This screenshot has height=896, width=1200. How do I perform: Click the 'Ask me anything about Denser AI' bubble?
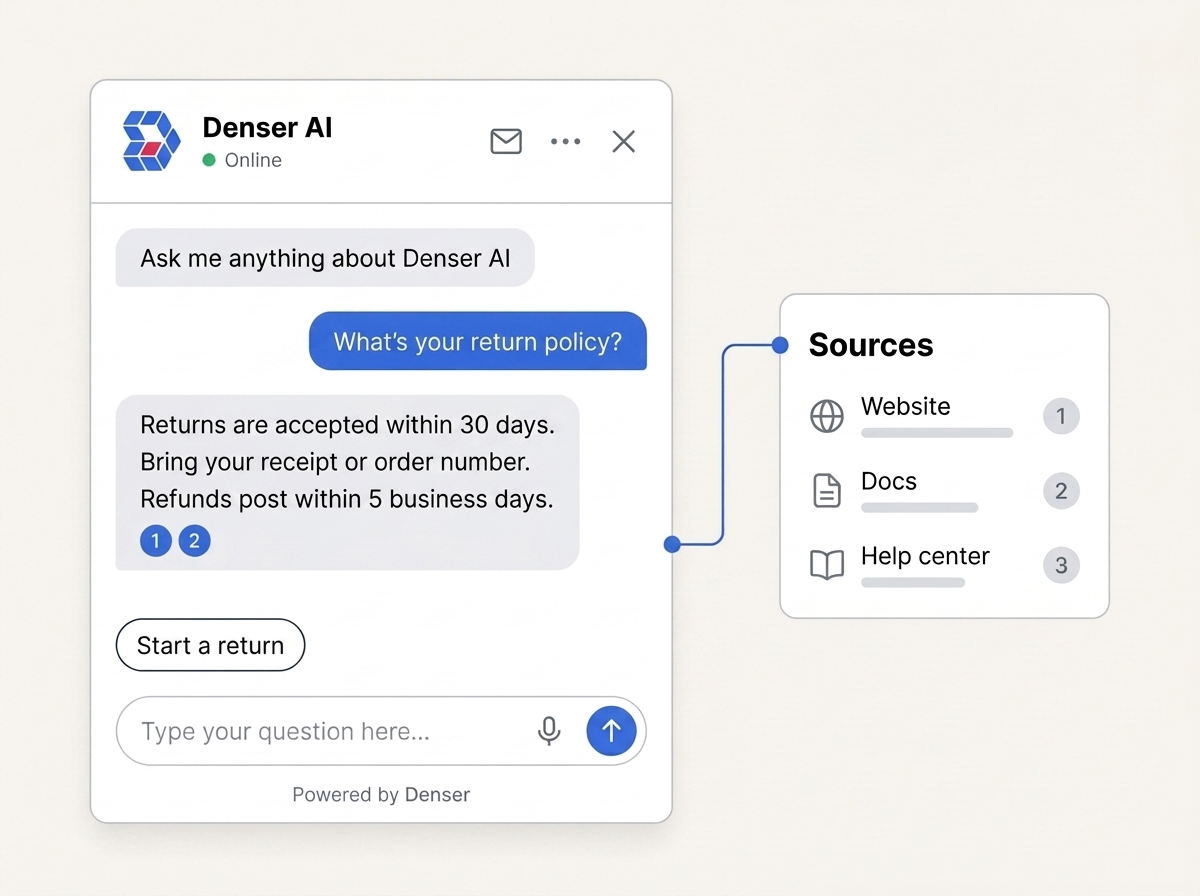(x=325, y=258)
